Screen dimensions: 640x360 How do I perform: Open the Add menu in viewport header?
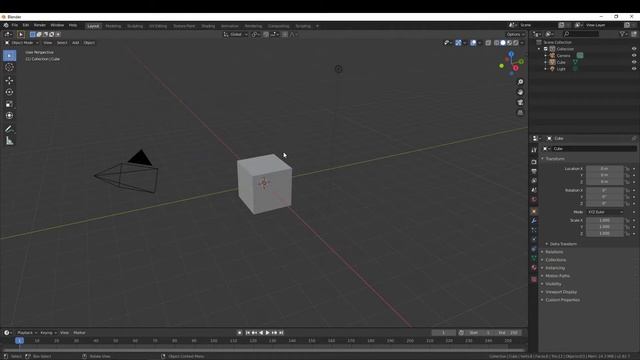pyautogui.click(x=76, y=43)
